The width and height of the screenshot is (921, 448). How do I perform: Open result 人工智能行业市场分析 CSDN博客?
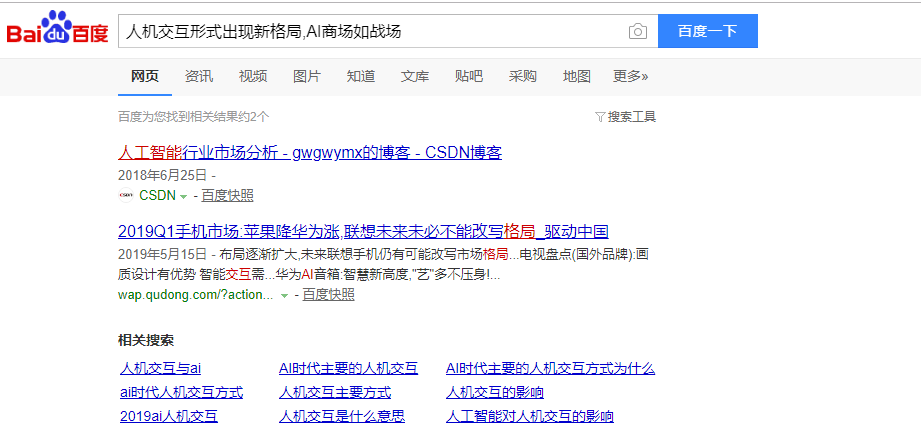[310, 153]
